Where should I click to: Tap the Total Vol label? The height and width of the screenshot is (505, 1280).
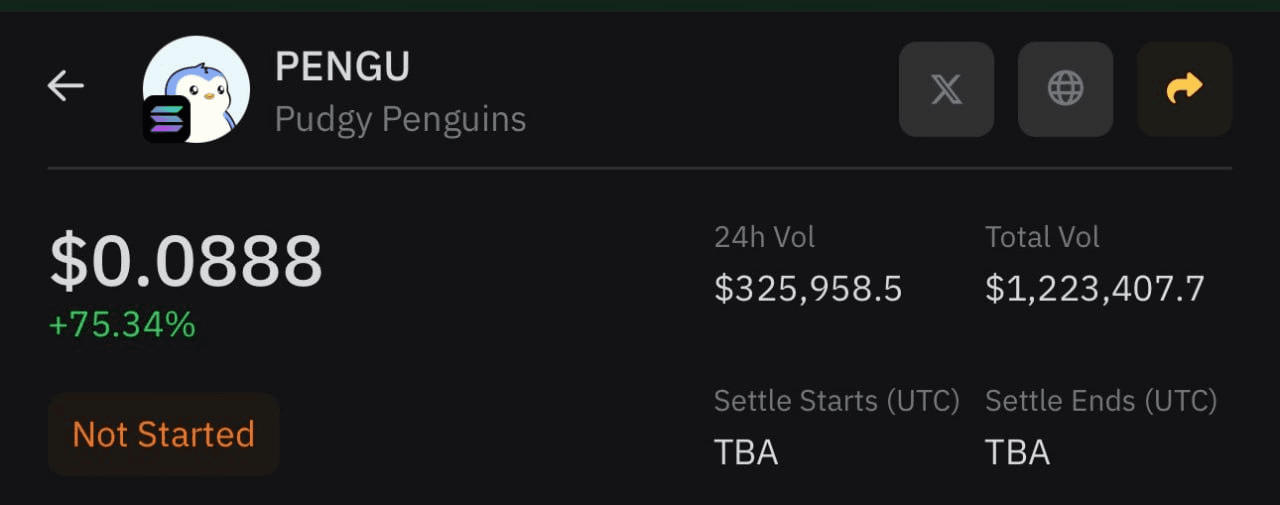[1042, 237]
